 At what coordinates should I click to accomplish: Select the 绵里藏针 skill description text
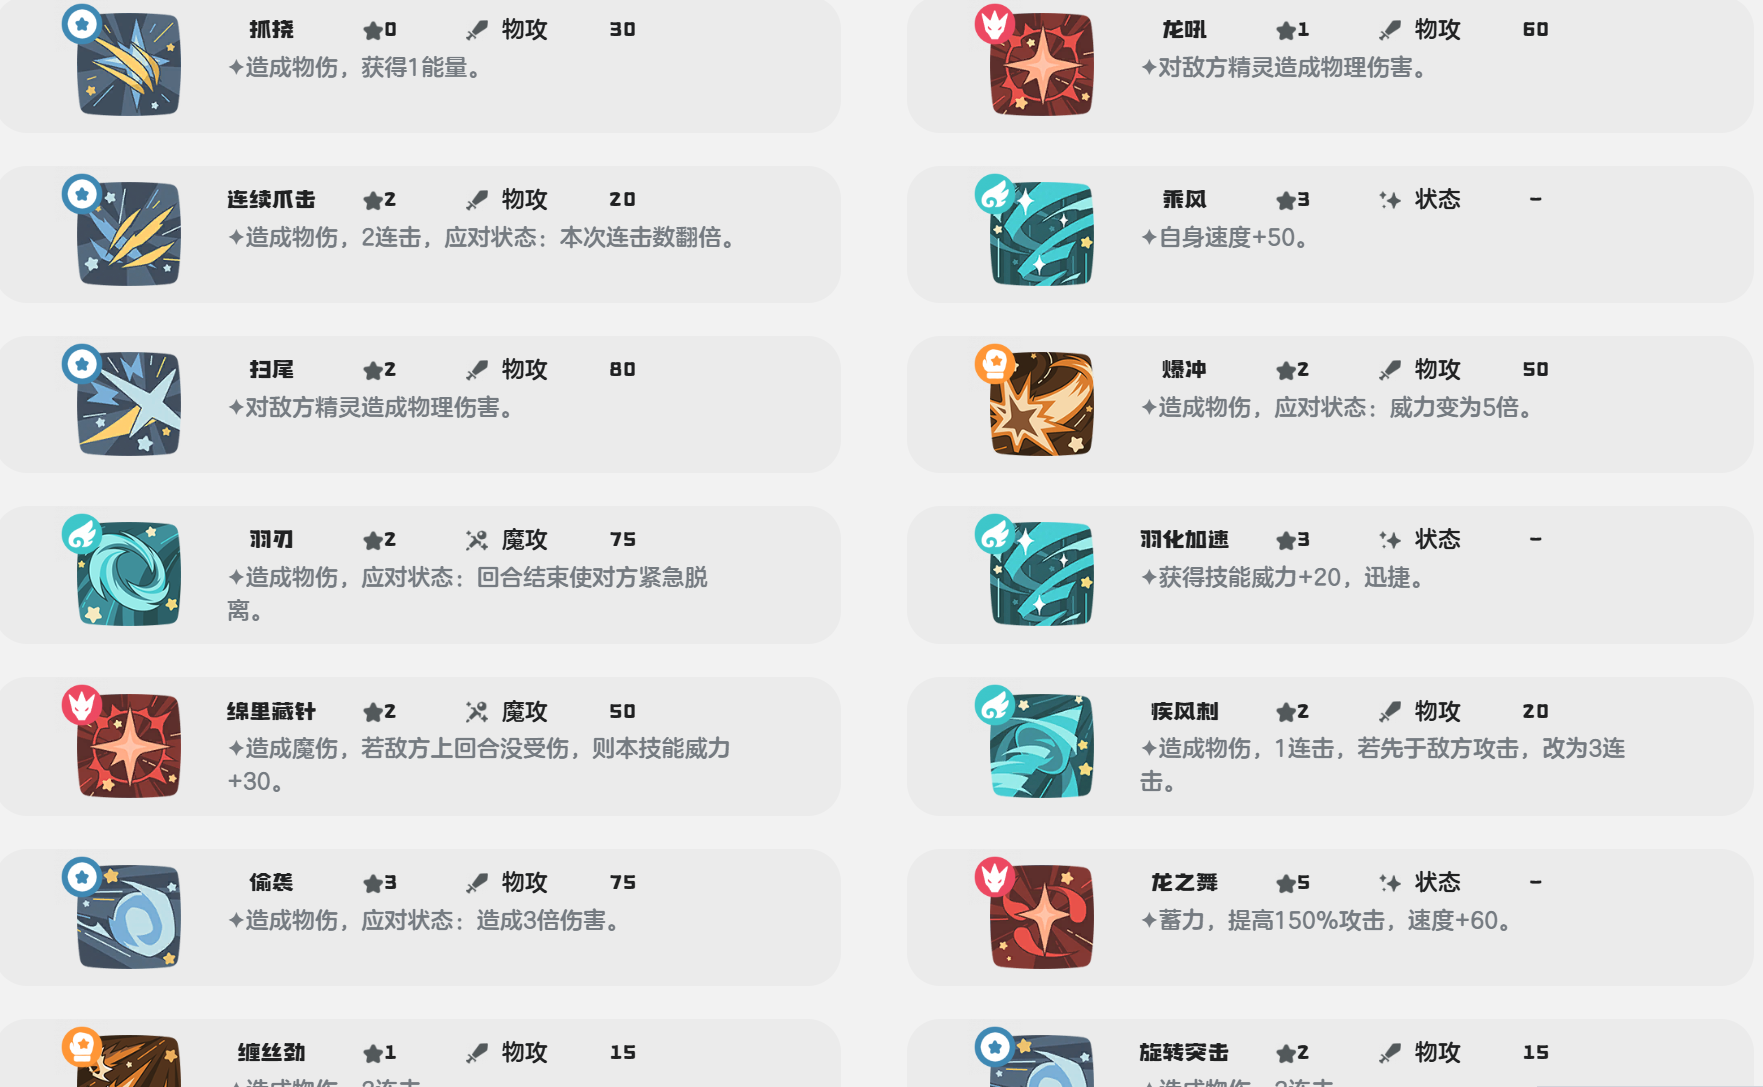click(479, 764)
